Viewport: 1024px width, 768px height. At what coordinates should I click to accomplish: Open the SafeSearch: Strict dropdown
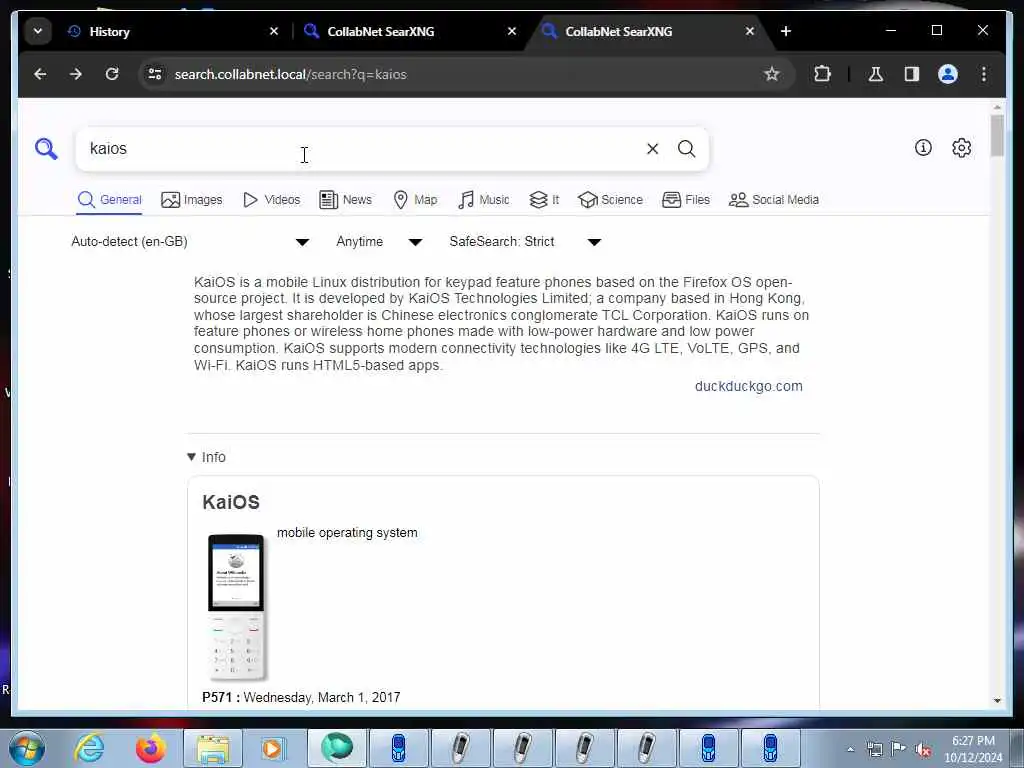[x=525, y=242]
